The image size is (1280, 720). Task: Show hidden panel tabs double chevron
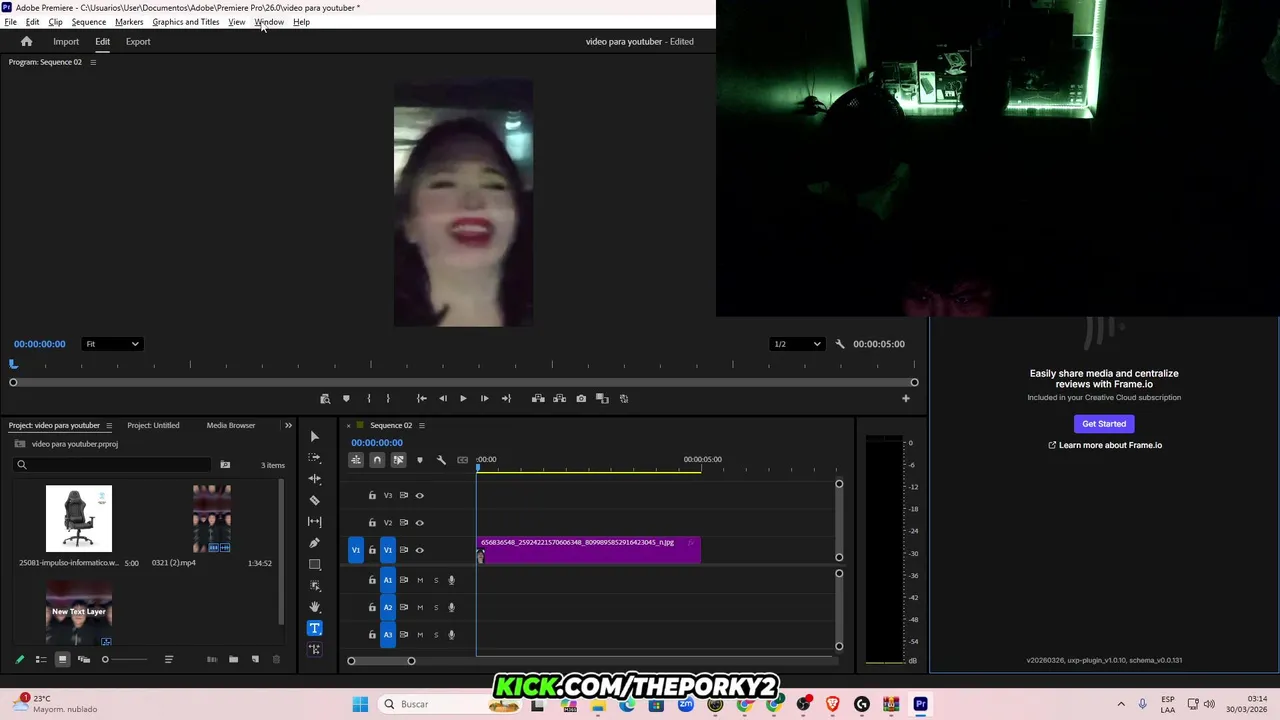[288, 426]
